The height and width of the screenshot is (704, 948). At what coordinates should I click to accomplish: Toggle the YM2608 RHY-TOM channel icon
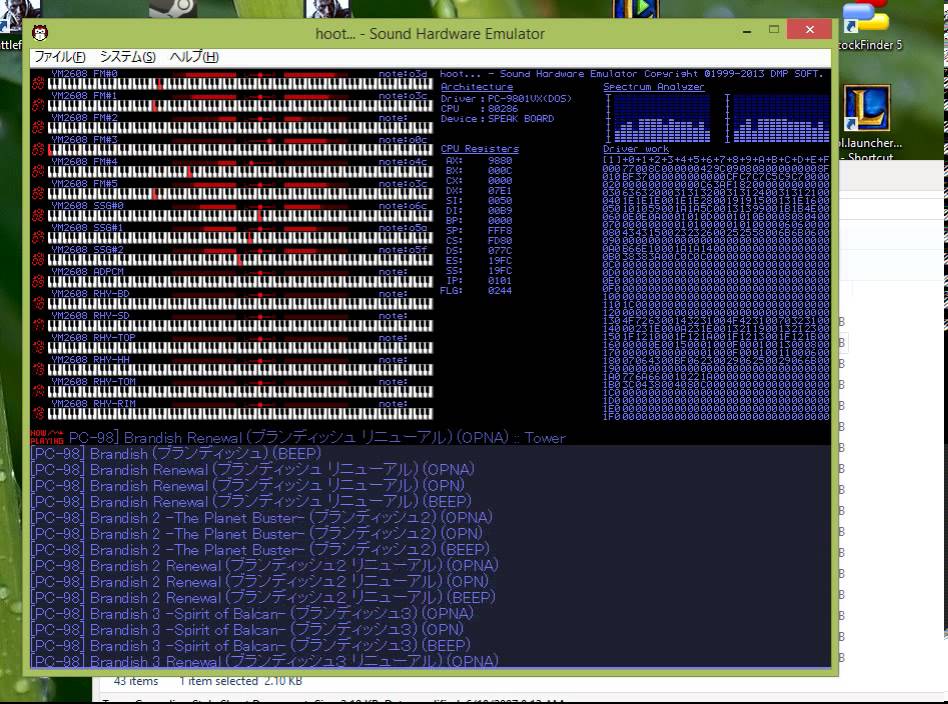(x=39, y=391)
